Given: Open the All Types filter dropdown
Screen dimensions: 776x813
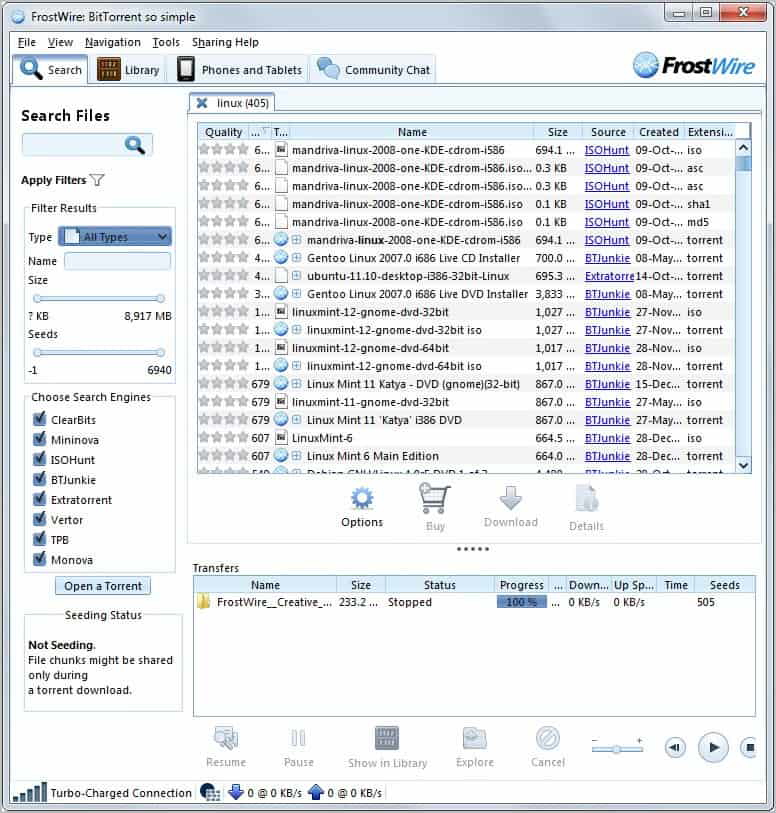Looking at the screenshot, I should point(115,236).
